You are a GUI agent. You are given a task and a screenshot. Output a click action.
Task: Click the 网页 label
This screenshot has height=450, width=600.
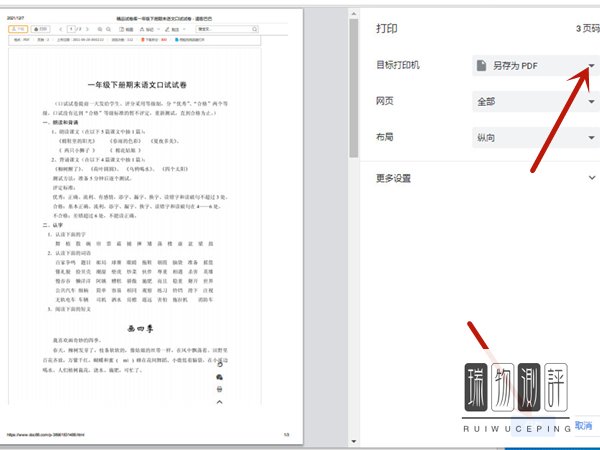[385, 101]
